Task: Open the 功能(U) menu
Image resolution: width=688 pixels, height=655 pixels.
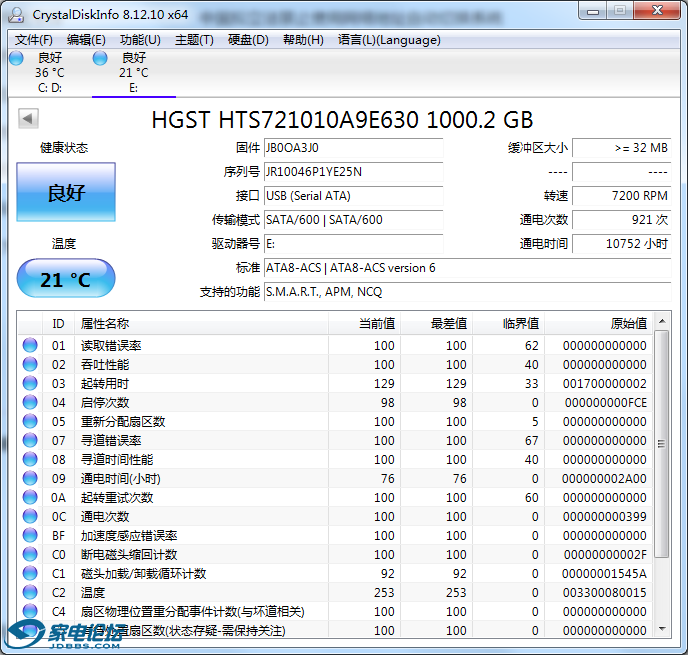Action: 140,40
